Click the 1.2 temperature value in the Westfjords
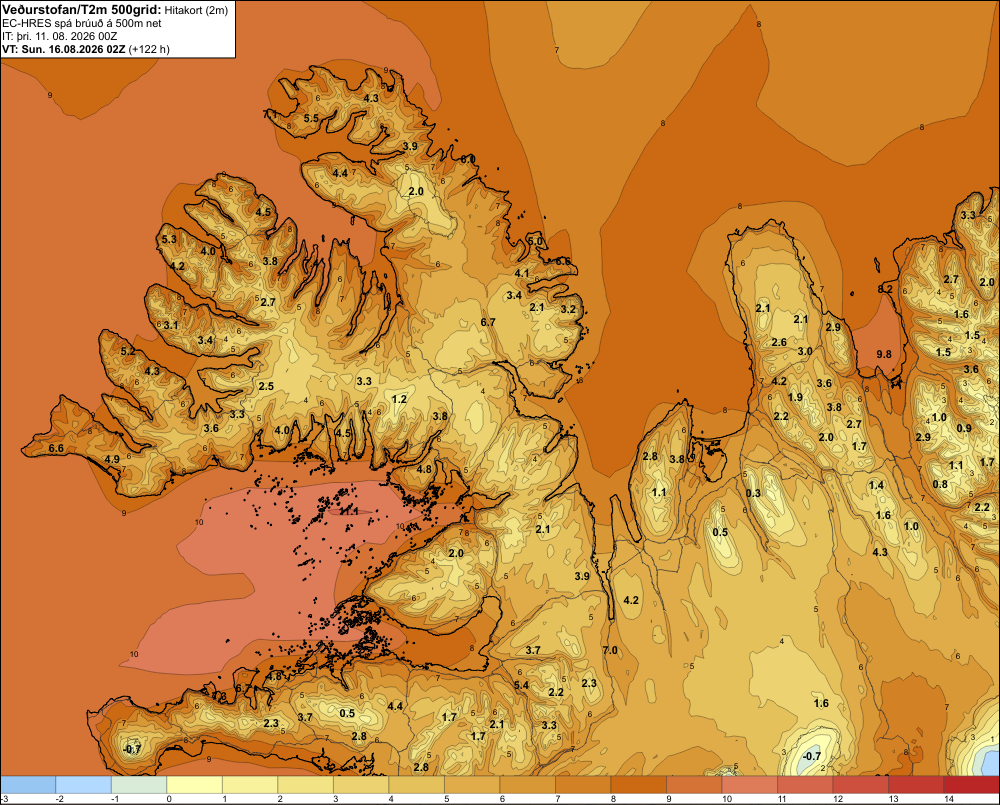Screen dimensions: 1000x805 point(399,399)
